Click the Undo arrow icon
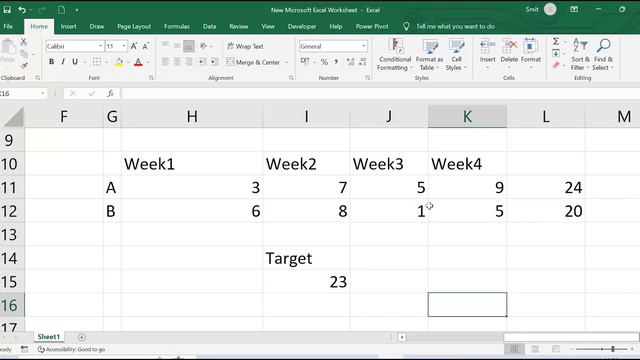 [22, 10]
